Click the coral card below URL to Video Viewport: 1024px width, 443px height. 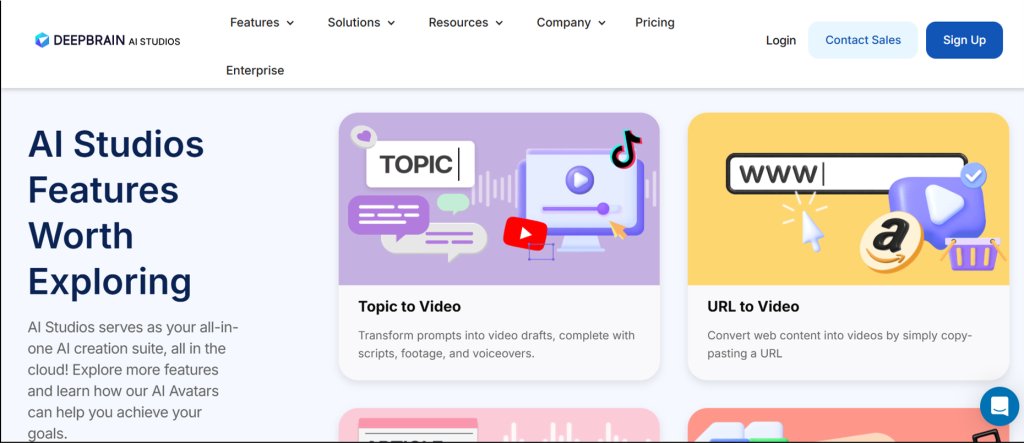[848, 425]
